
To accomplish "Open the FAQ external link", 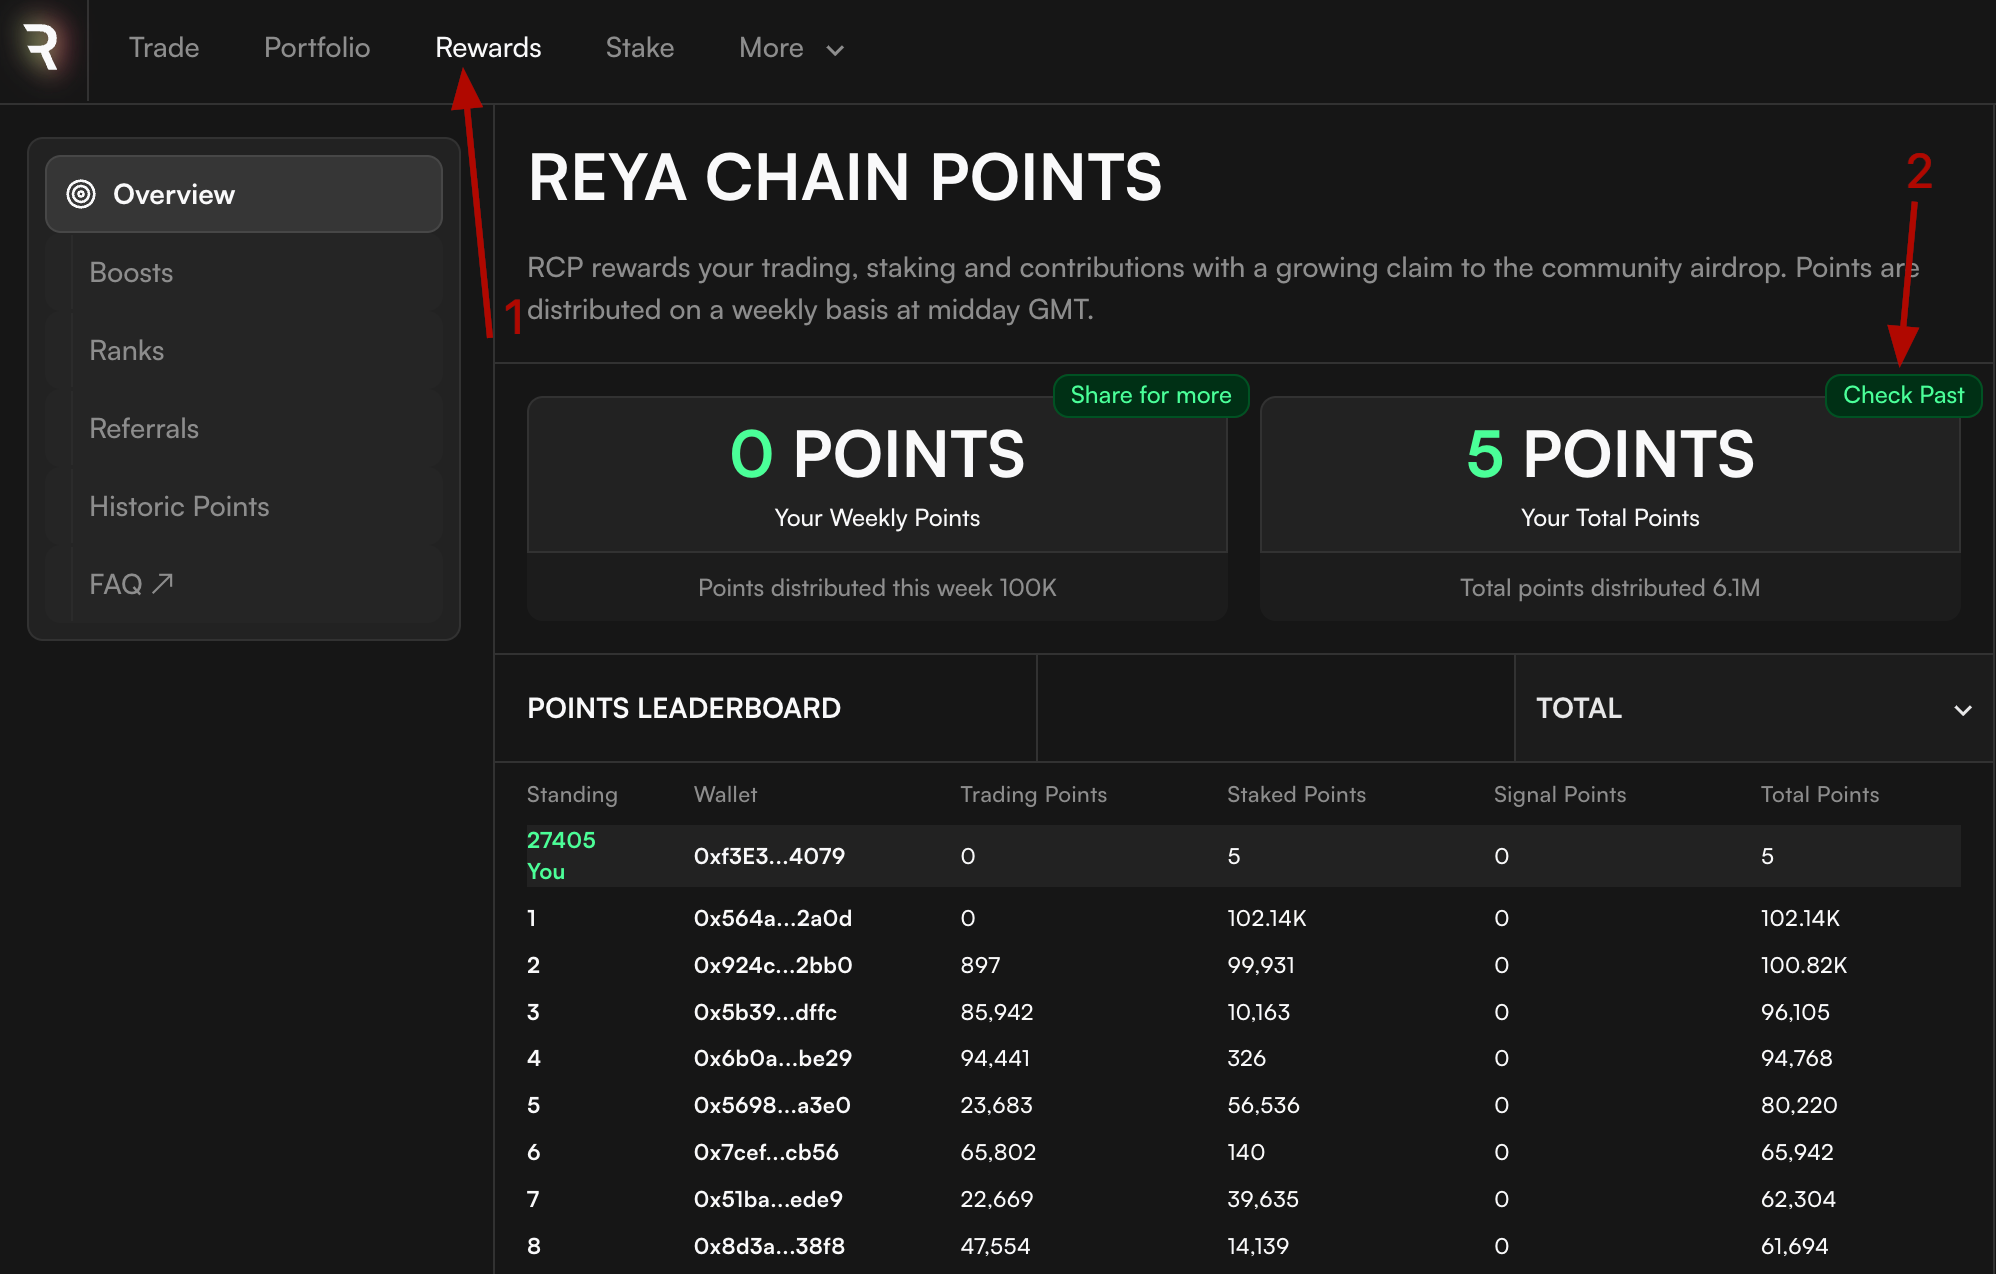I will (244, 584).
